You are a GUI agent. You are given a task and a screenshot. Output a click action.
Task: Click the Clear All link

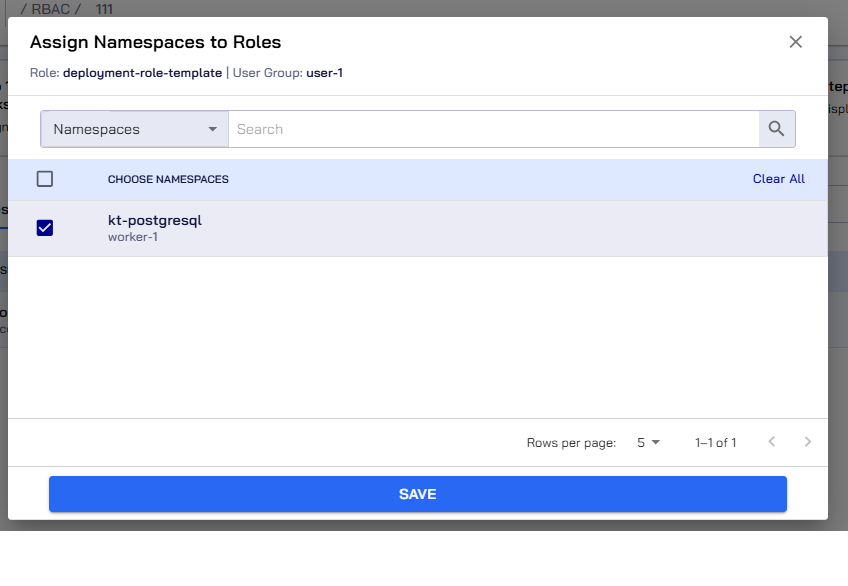point(778,179)
